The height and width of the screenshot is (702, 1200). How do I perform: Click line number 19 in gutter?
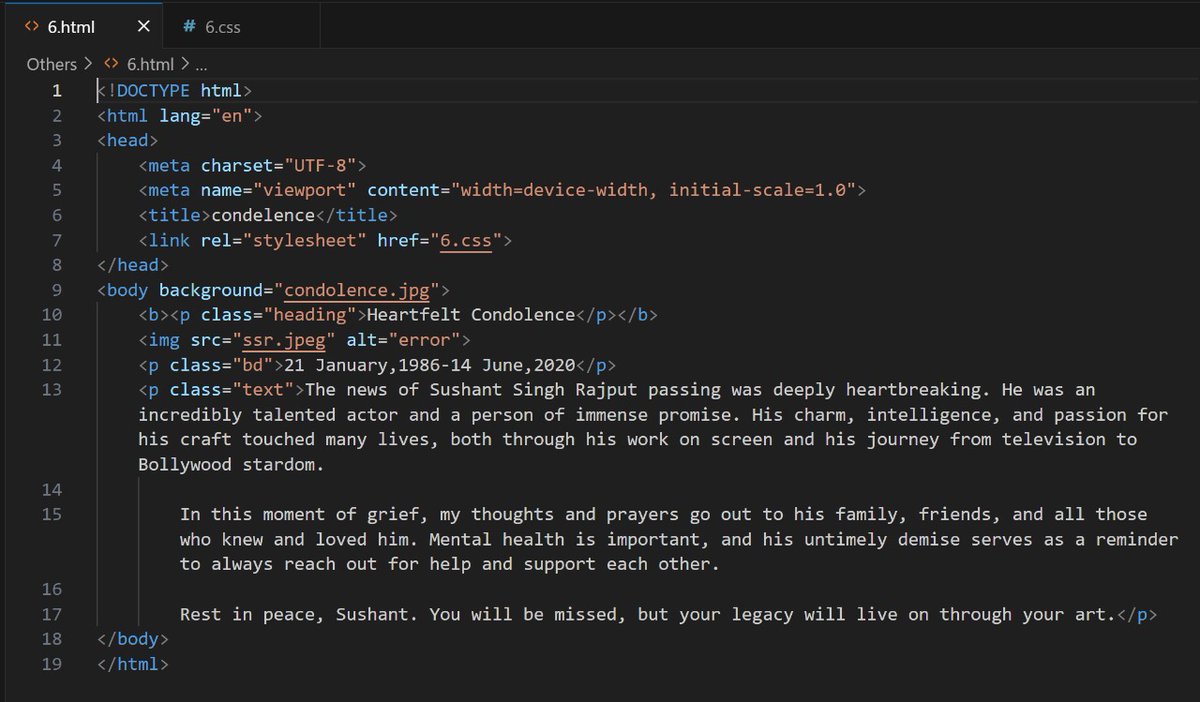tap(52, 665)
